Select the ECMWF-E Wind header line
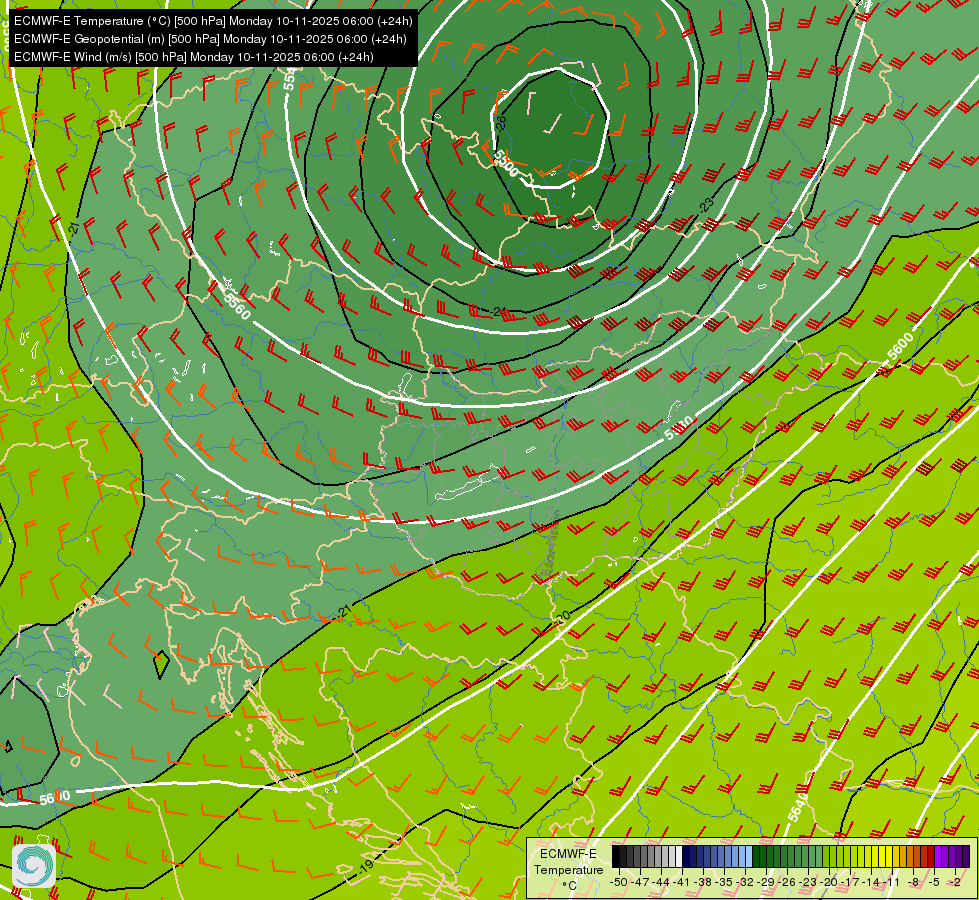Image resolution: width=979 pixels, height=900 pixels. [194, 57]
